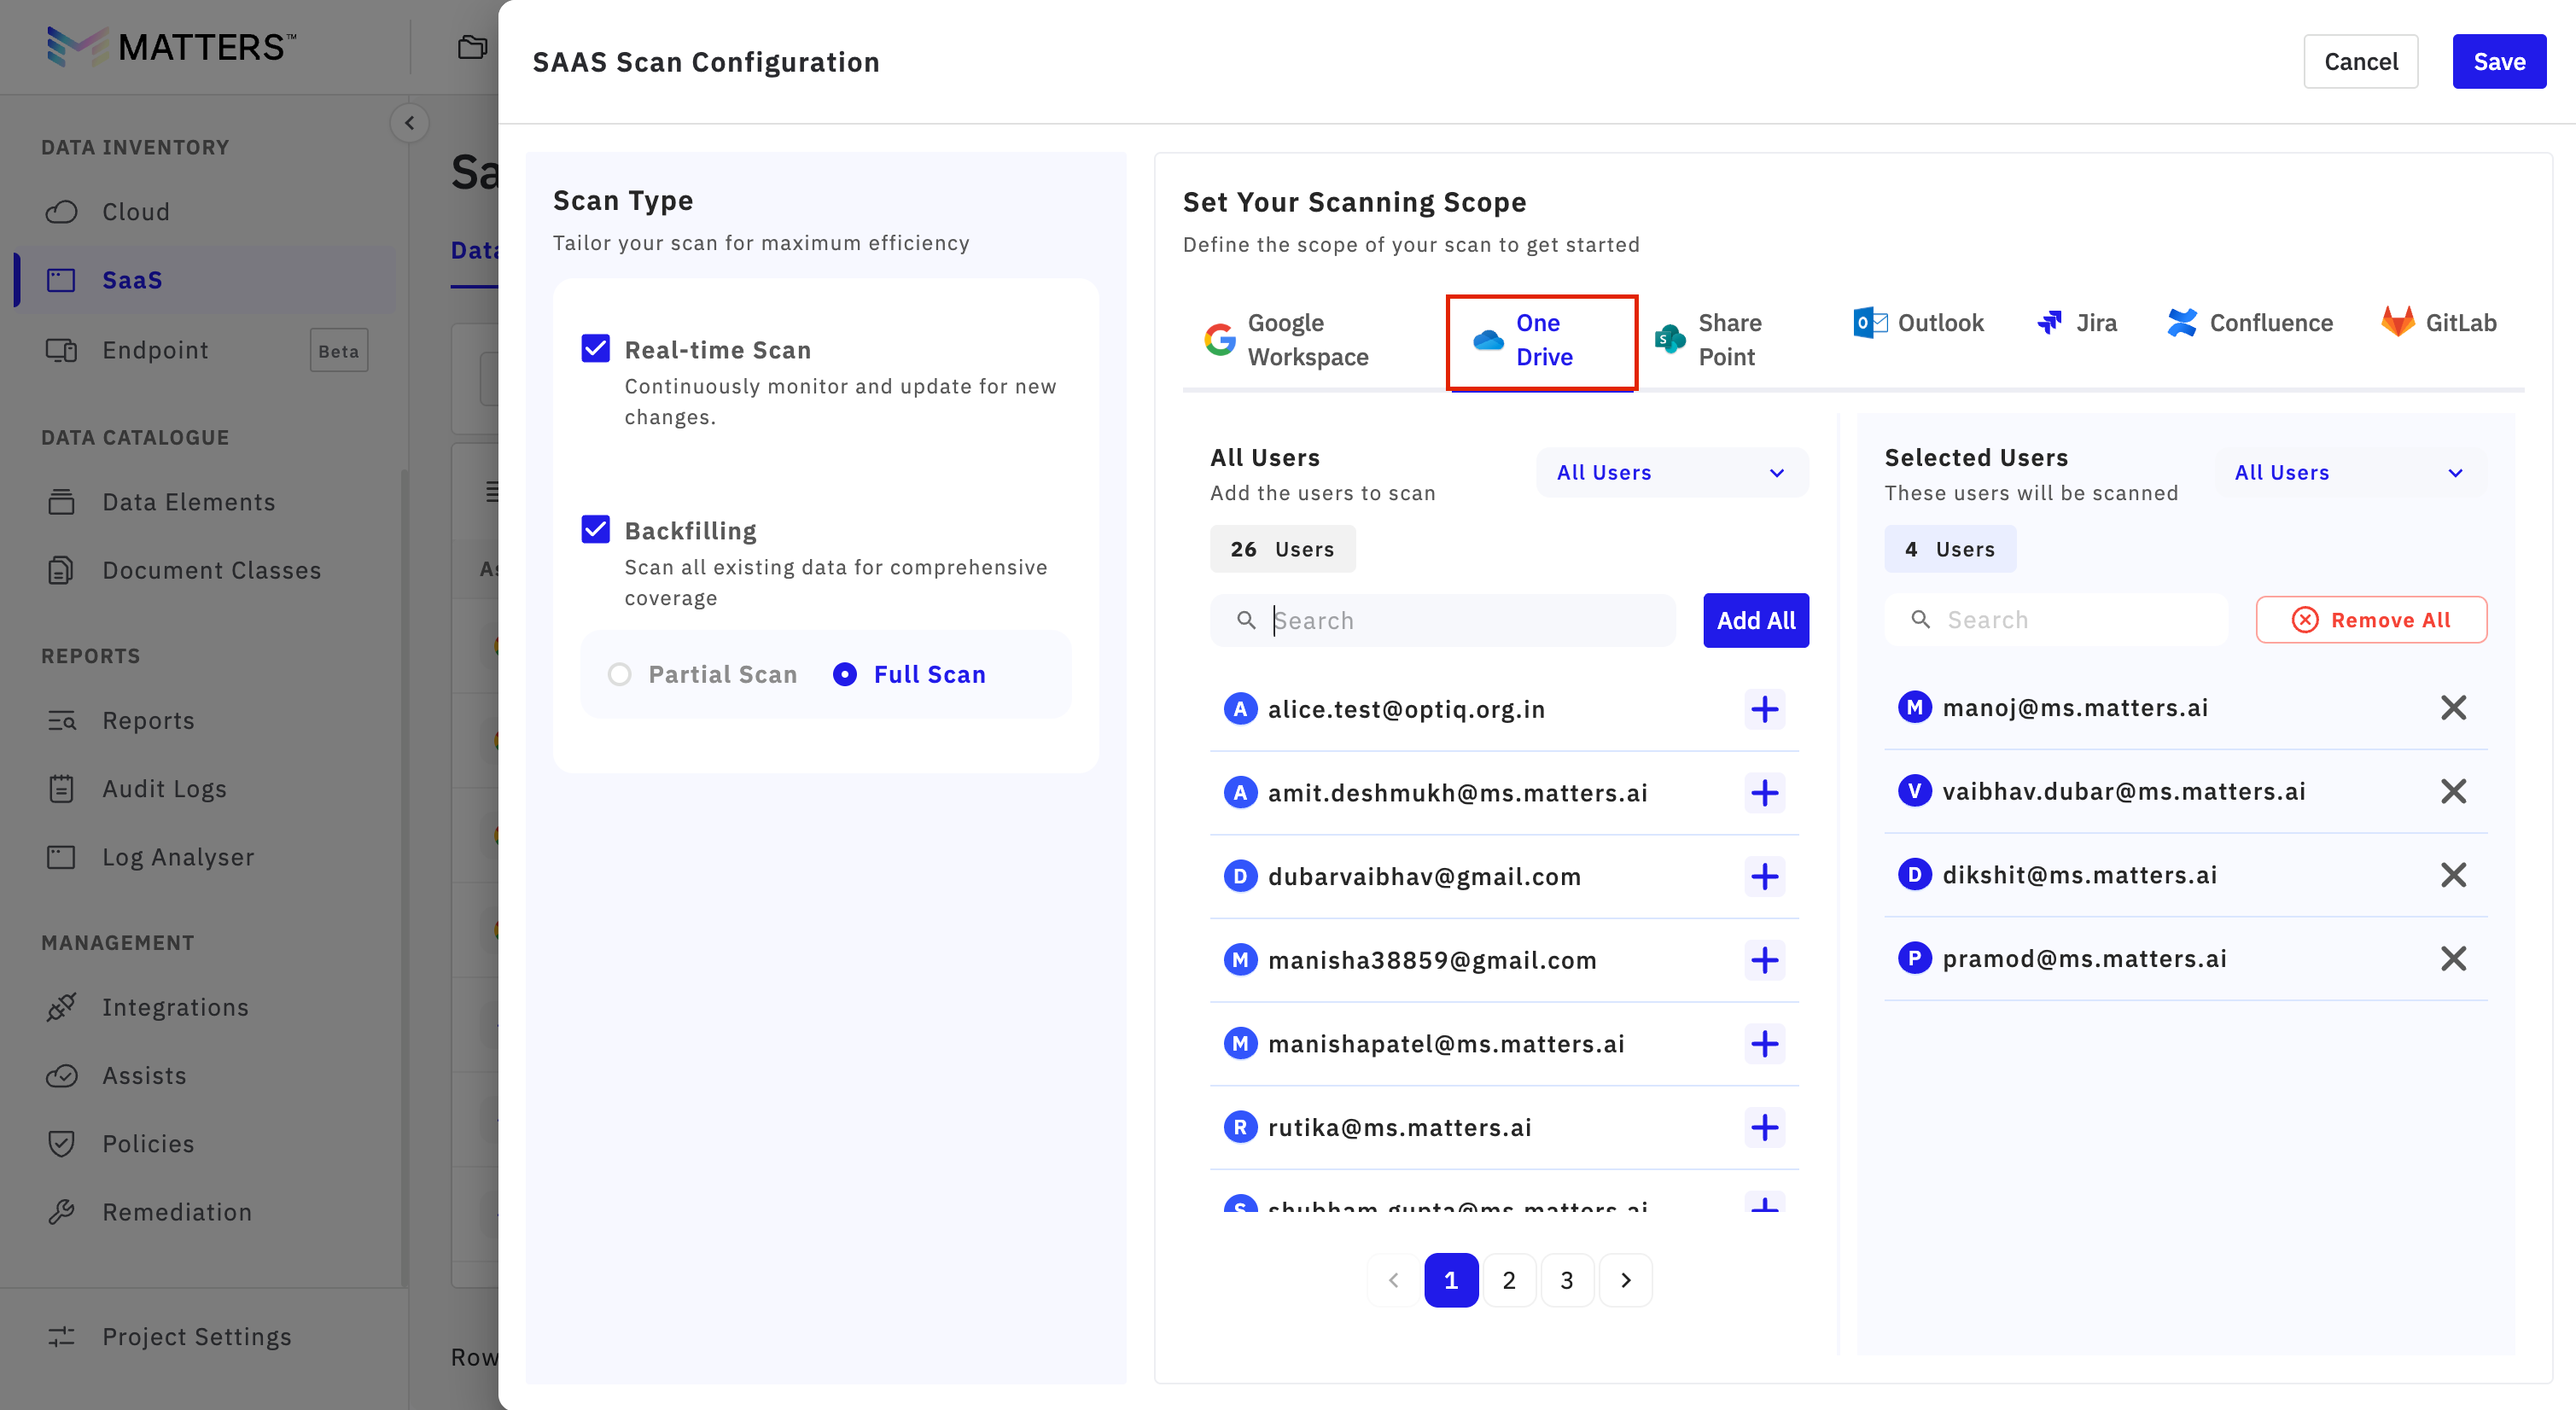The width and height of the screenshot is (2576, 1410).
Task: Go to page 1 of users
Action: coord(1451,1280)
